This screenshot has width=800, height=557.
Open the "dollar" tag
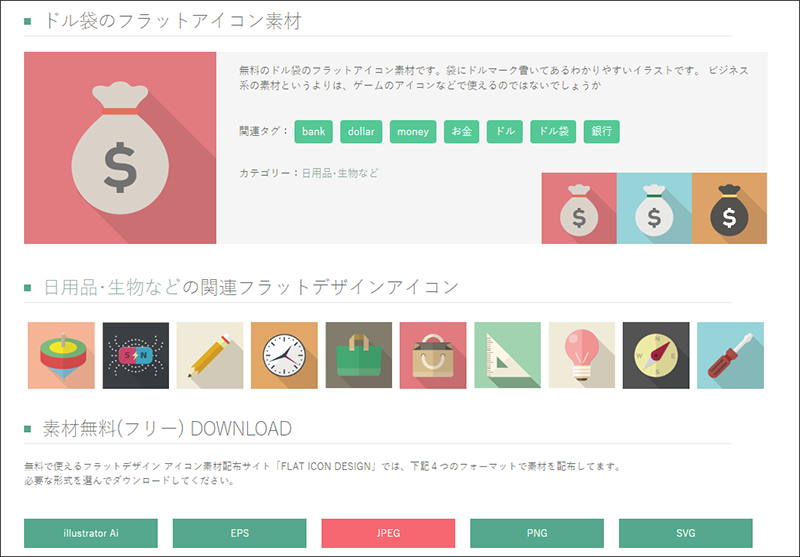[x=361, y=132]
